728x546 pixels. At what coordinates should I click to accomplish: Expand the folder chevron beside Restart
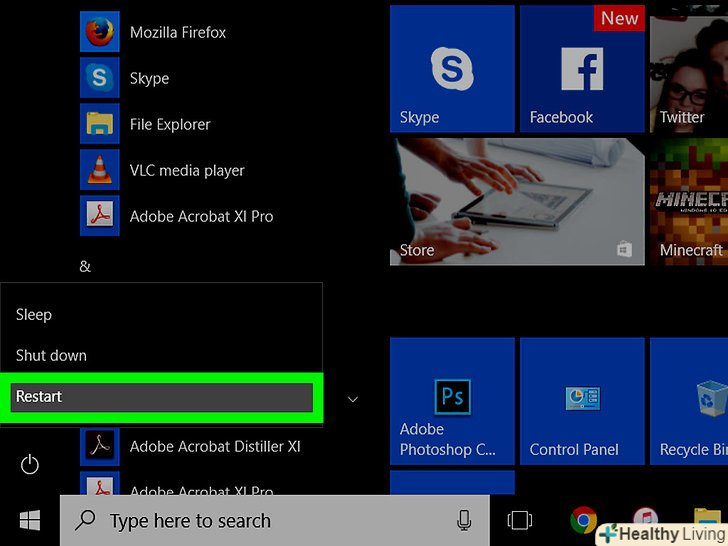(353, 399)
